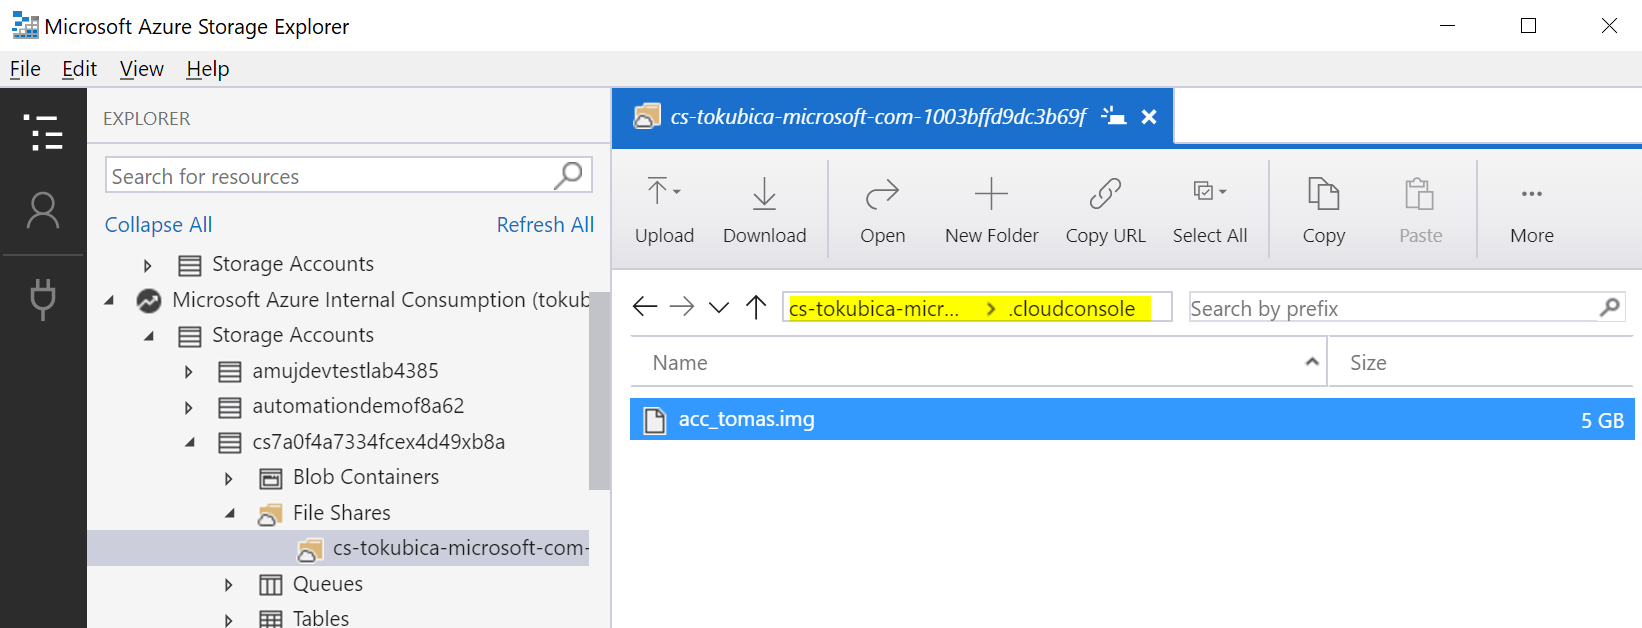Click the Collapse All link
The width and height of the screenshot is (1642, 628).
(158, 225)
